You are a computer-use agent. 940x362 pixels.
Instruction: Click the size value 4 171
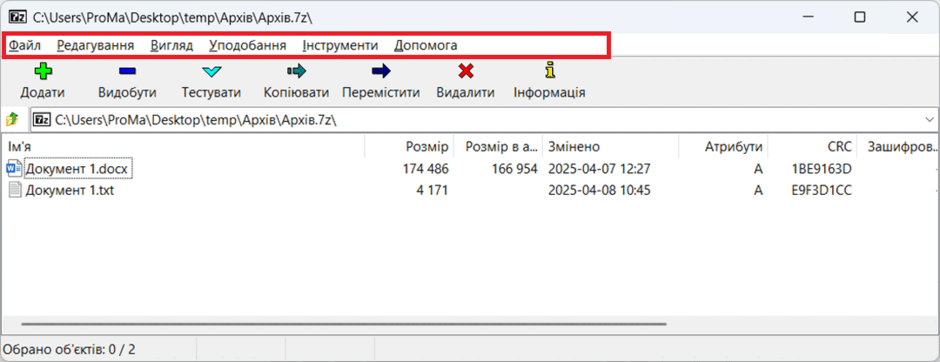[x=433, y=191]
